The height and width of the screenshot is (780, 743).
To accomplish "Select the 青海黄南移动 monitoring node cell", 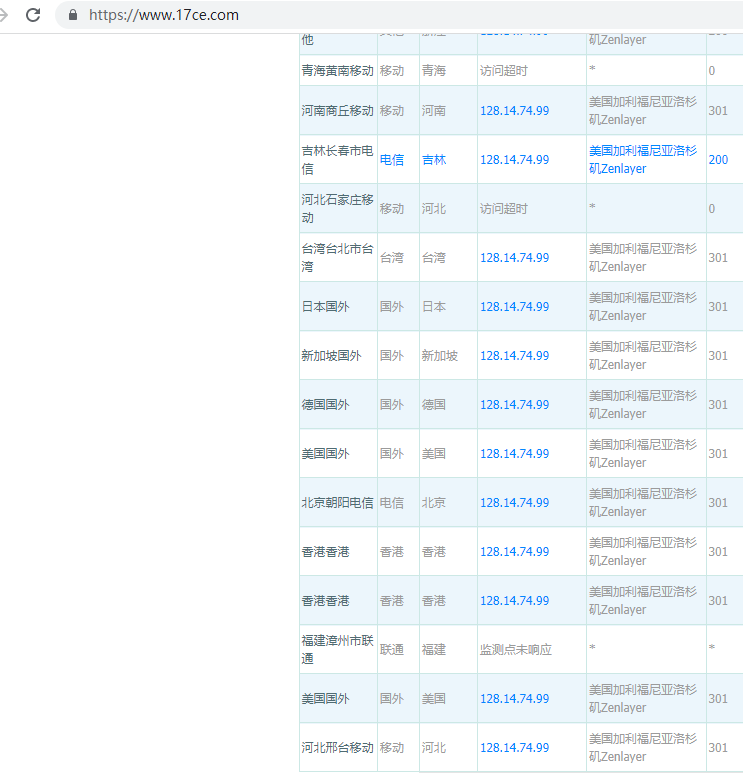I will [x=337, y=71].
